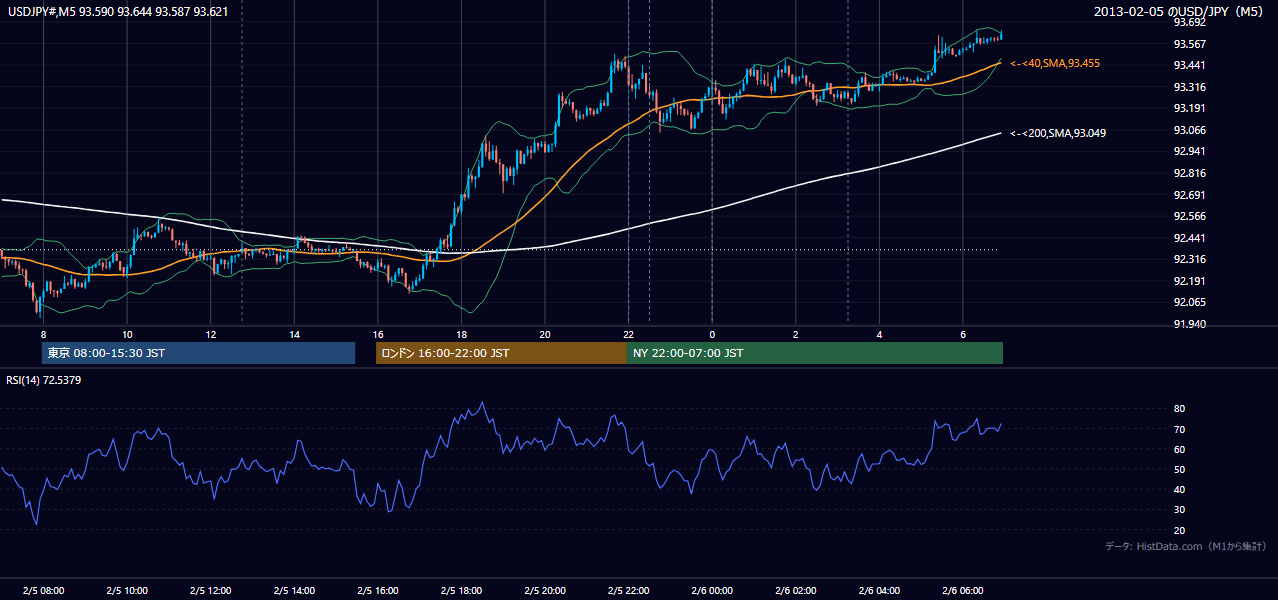Click the '2013-02-05 のUSD/JPY (M5)' chart title
Image resolution: width=1278 pixels, height=600 pixels.
pos(1179,11)
